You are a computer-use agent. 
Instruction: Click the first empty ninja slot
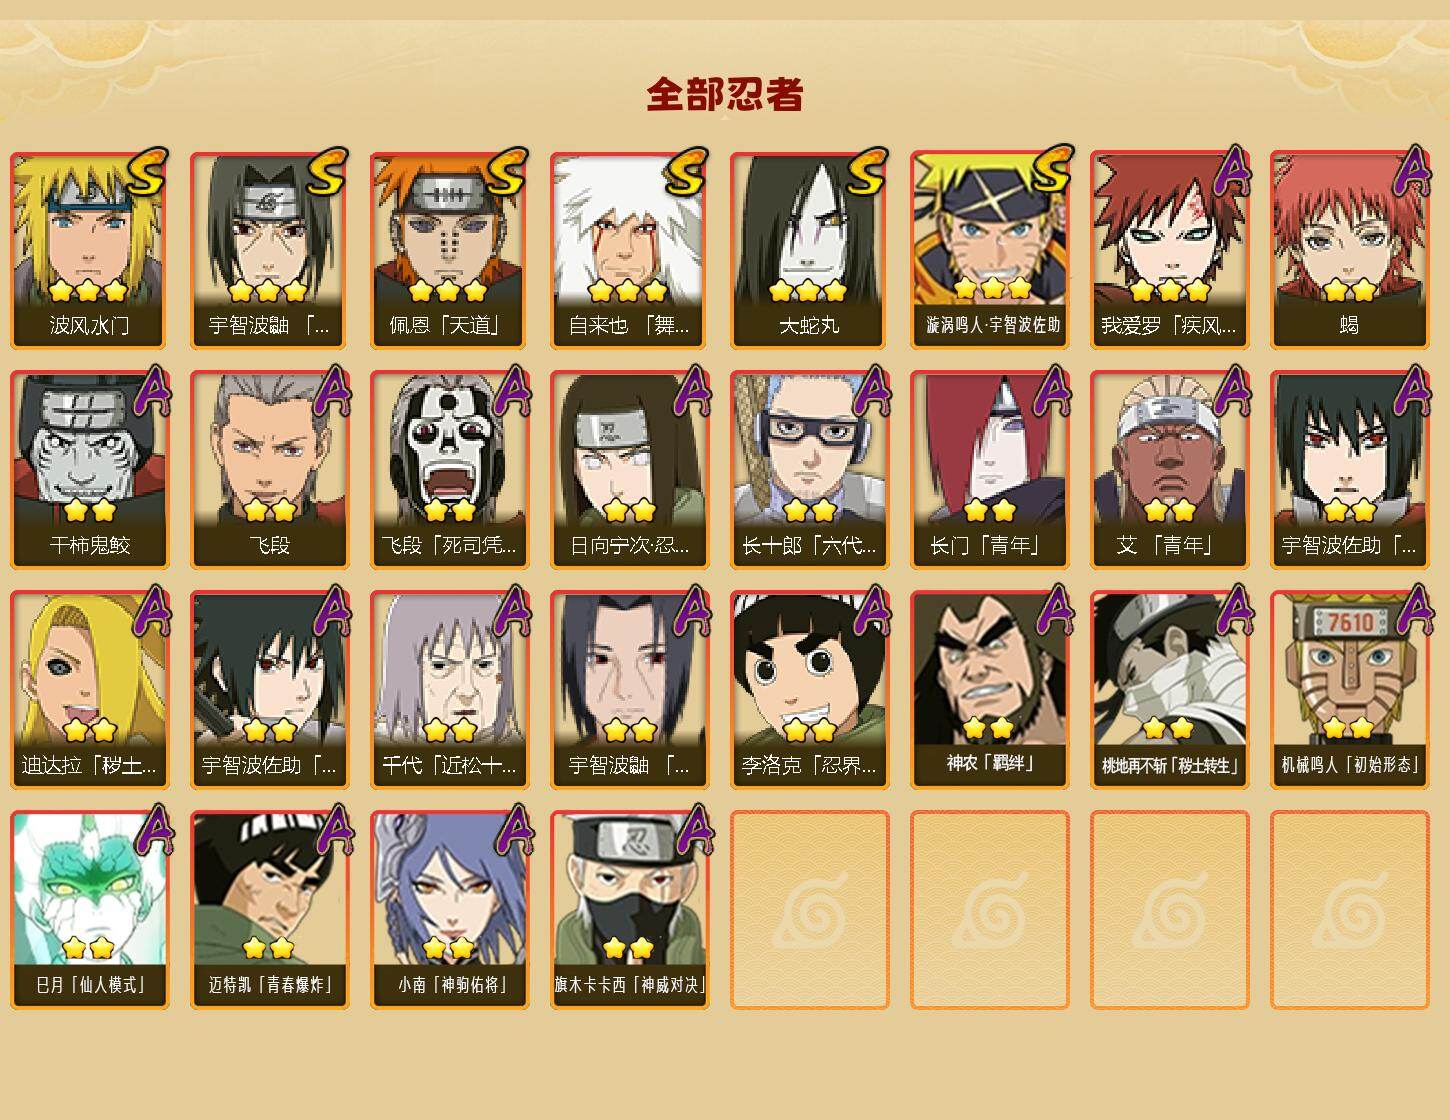(x=810, y=910)
